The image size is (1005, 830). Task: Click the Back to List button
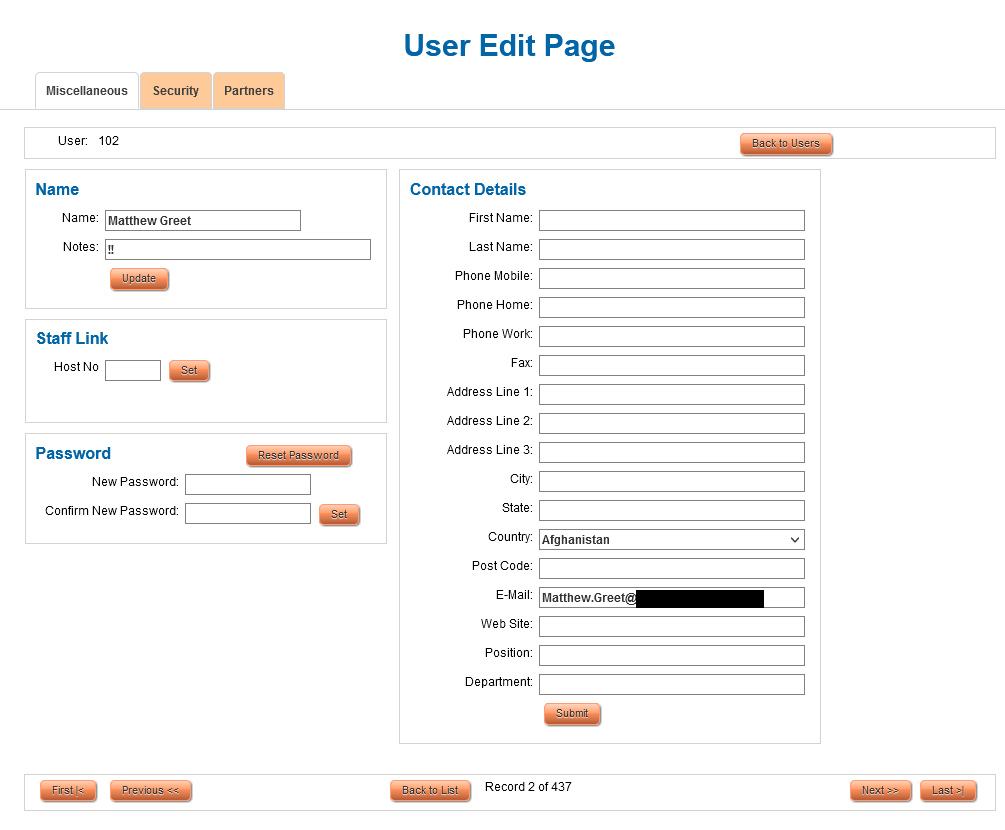430,791
